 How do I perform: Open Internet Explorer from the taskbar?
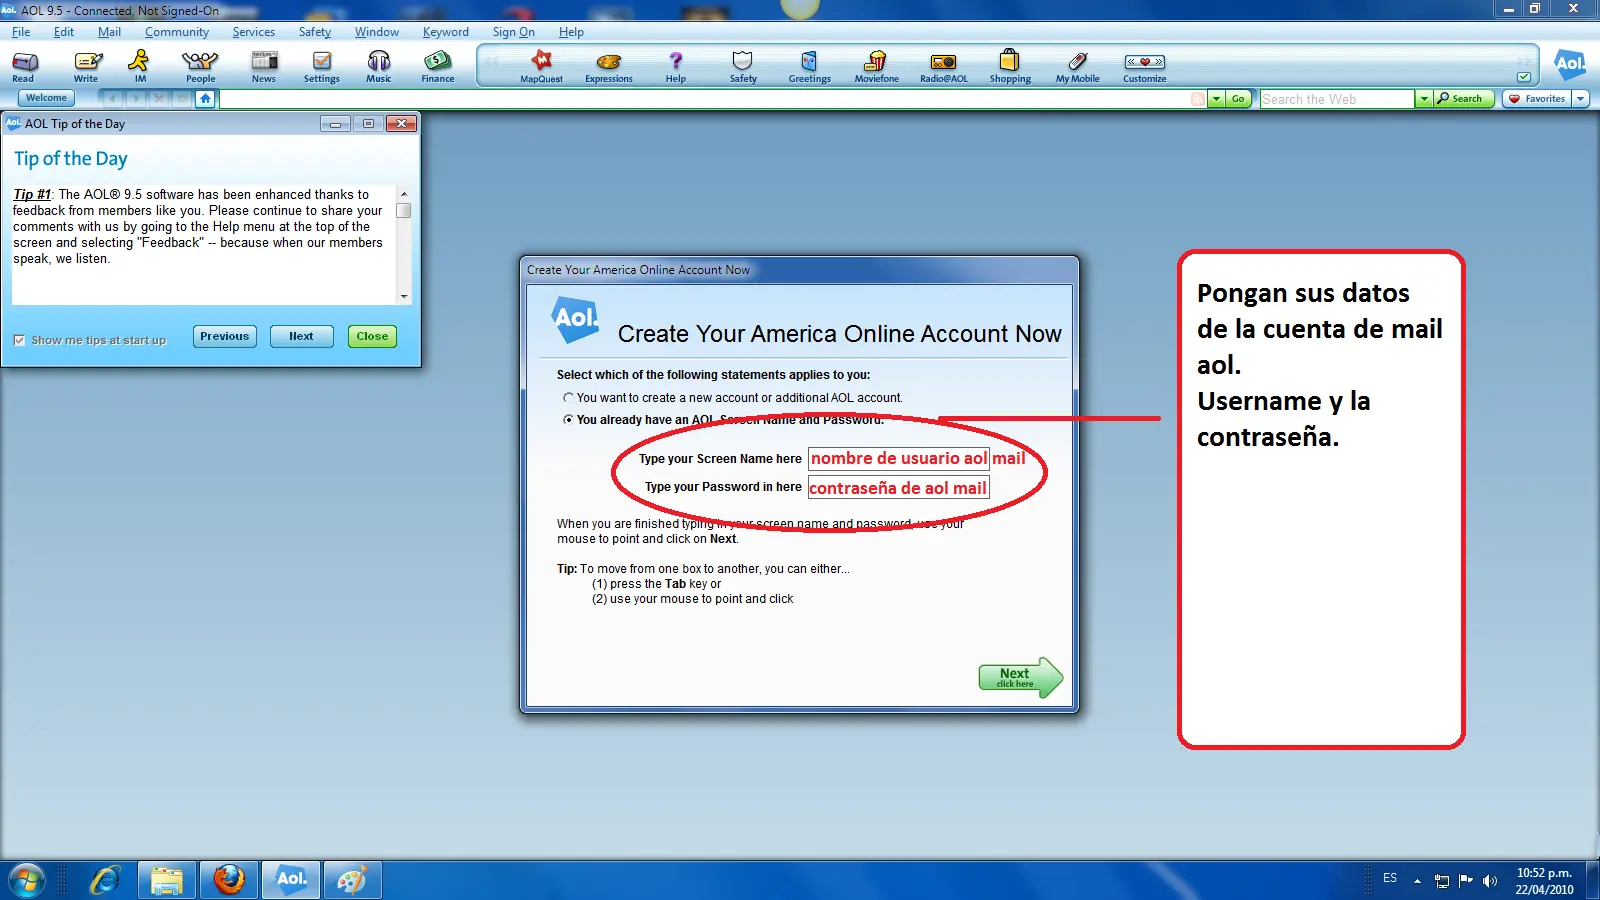(x=105, y=880)
